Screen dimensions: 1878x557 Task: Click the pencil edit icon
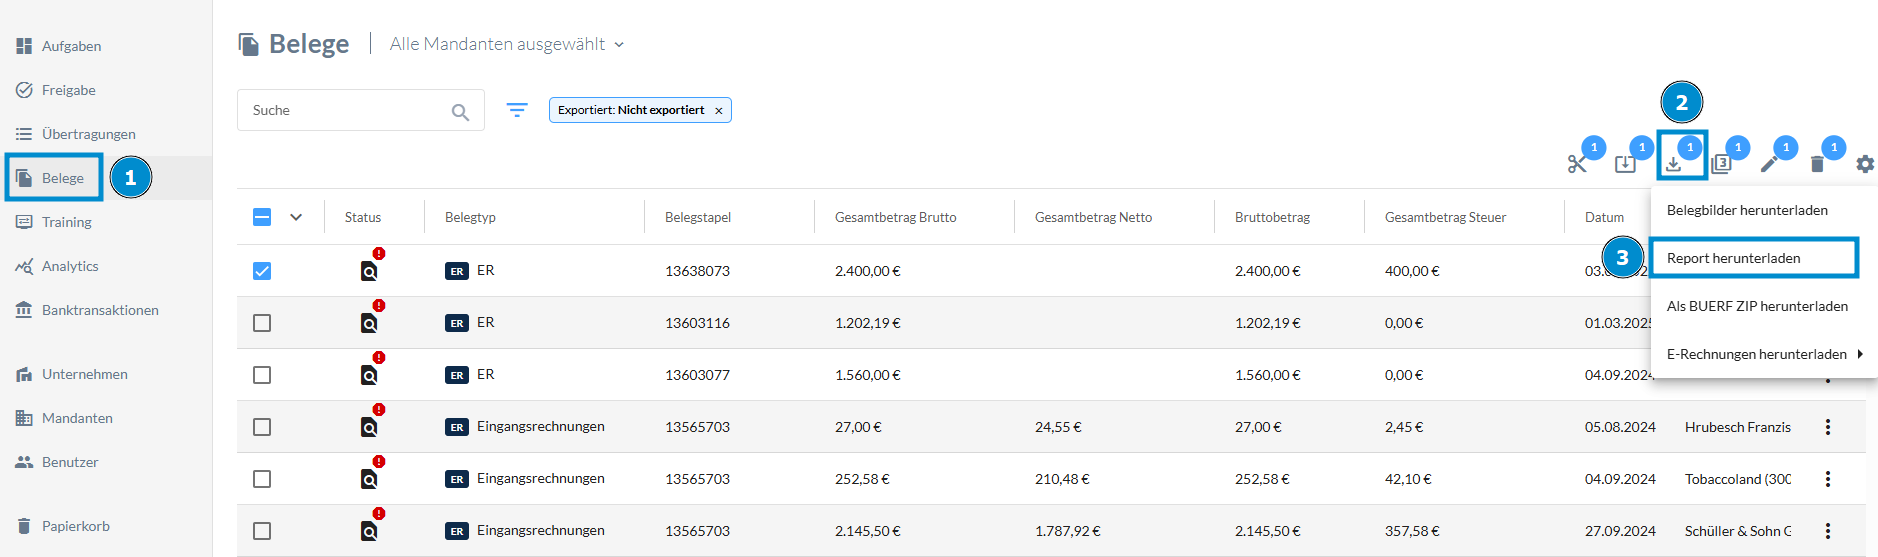pos(1769,164)
